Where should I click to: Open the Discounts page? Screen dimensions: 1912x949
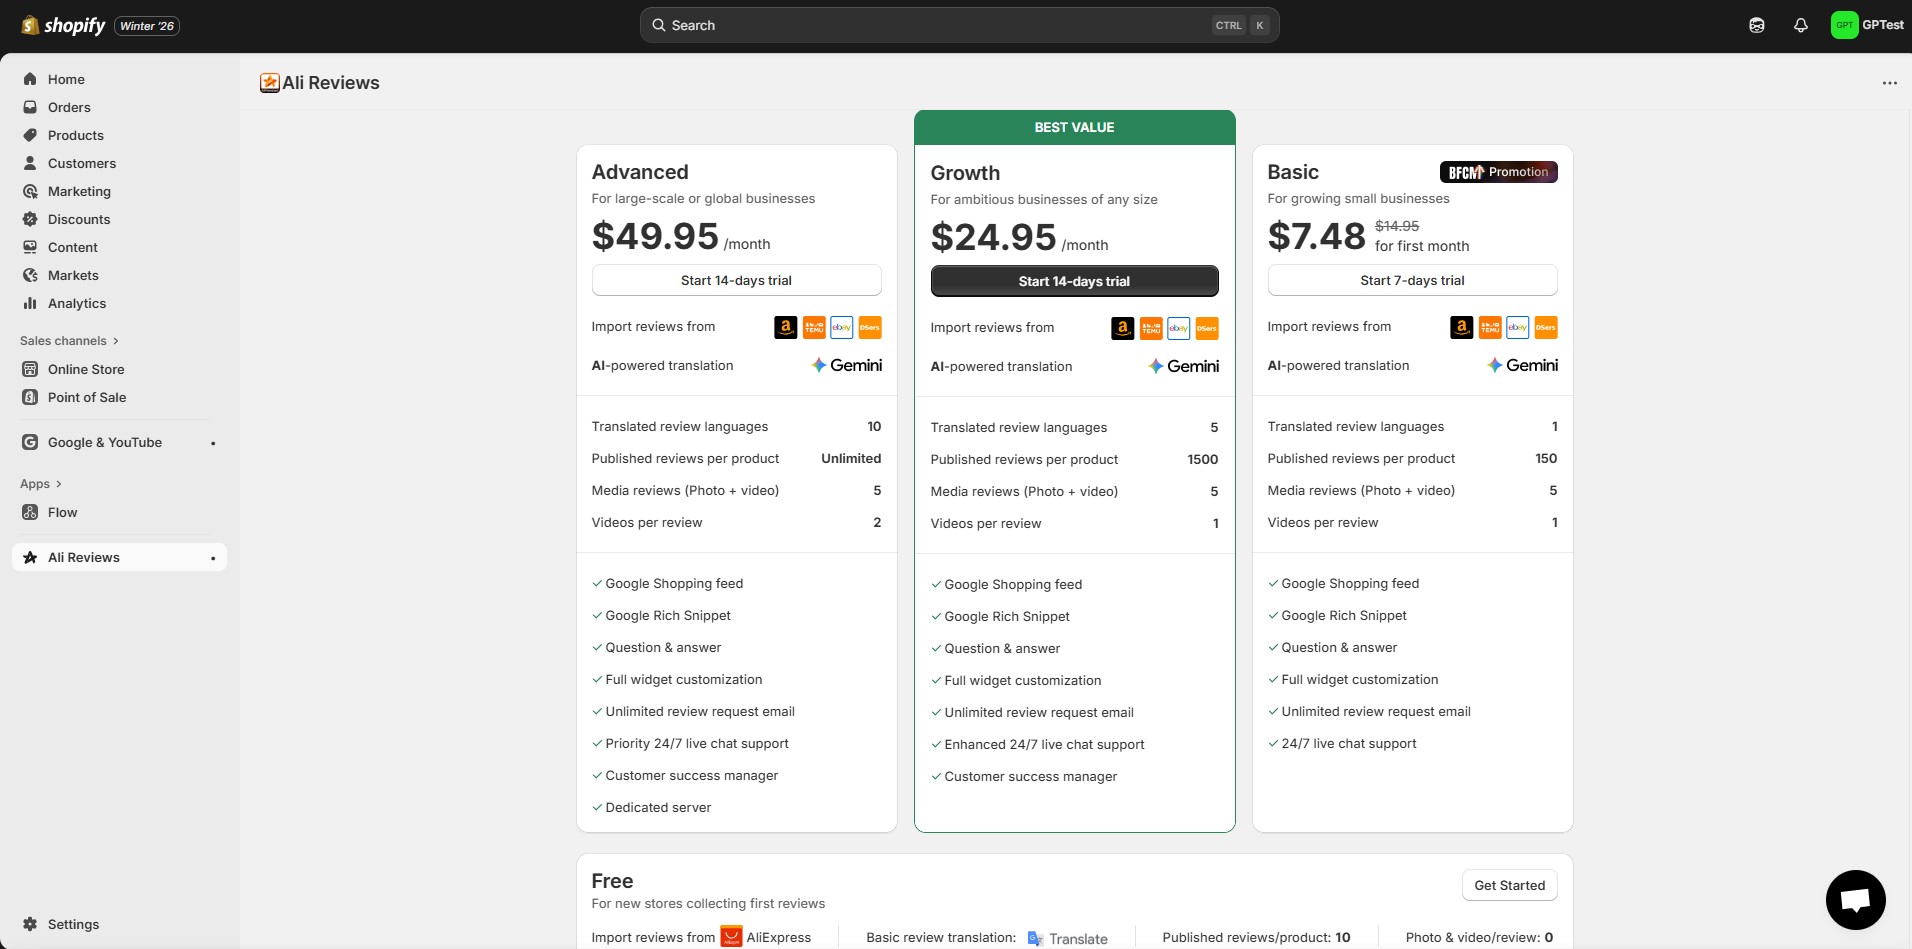tap(80, 219)
